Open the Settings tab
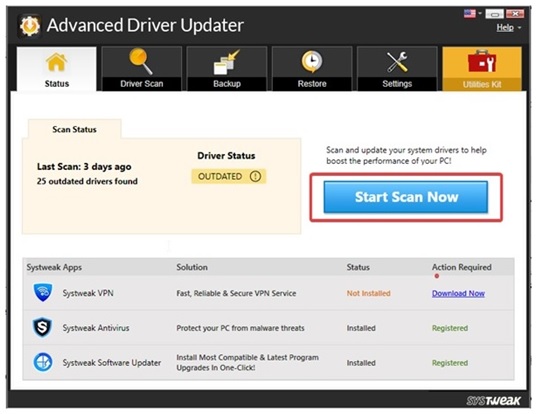The width and height of the screenshot is (537, 414). coord(397,69)
